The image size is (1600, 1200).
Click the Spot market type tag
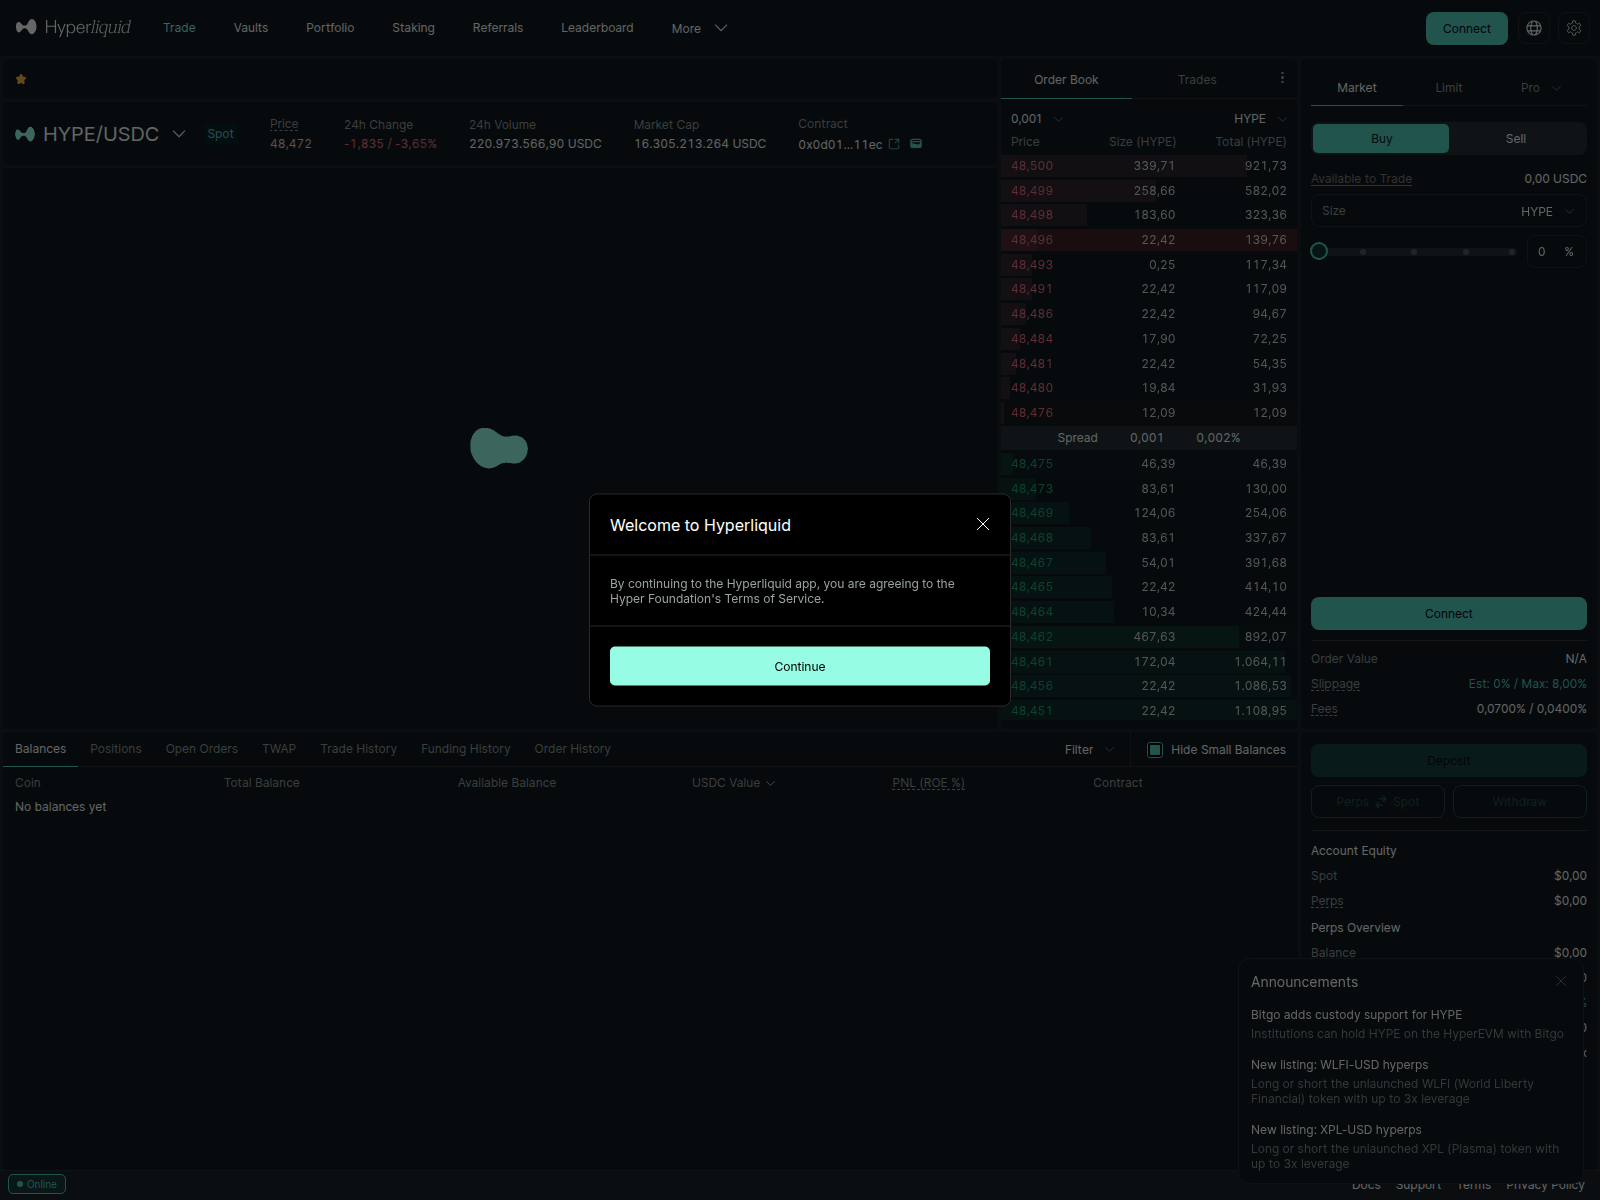point(220,134)
